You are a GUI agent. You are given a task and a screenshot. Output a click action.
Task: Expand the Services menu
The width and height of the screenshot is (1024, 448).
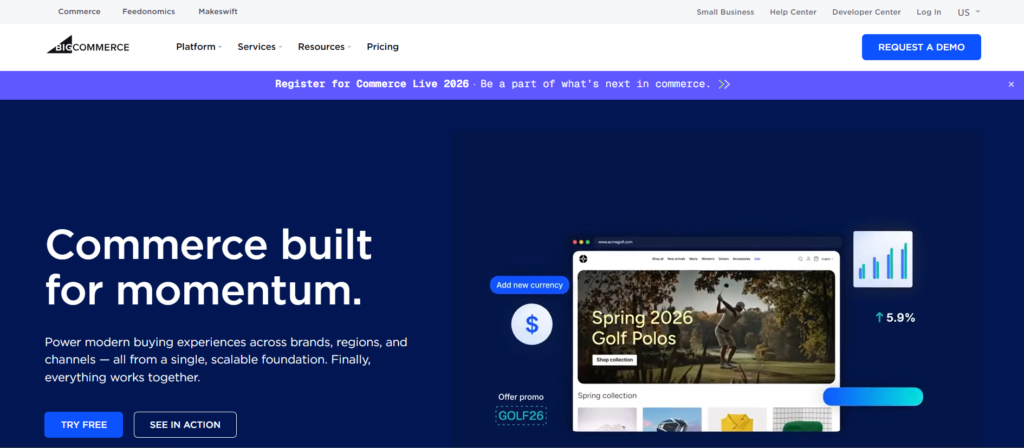point(259,47)
